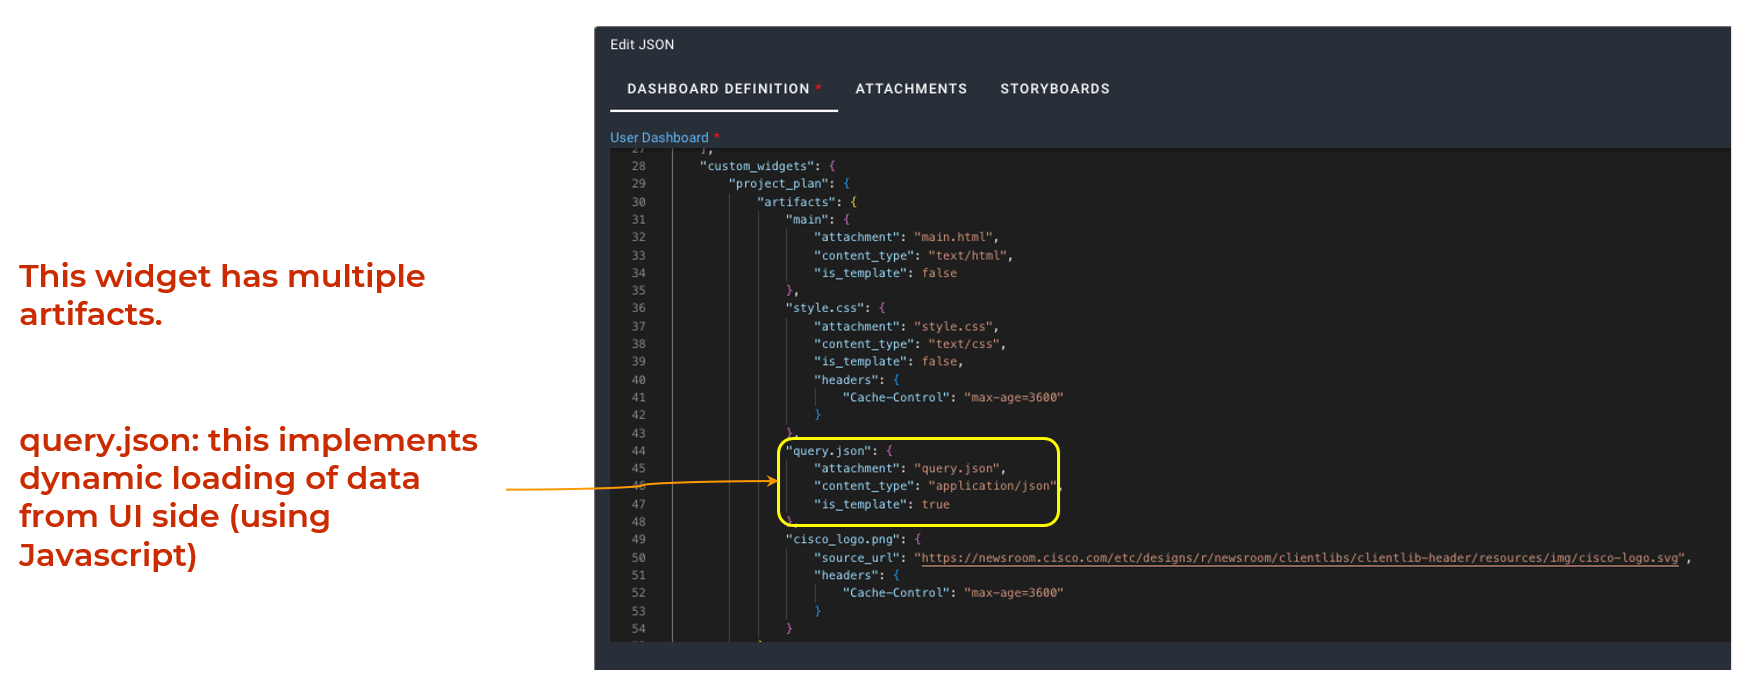Click "max-age=3600" value on line 41

click(x=1013, y=398)
